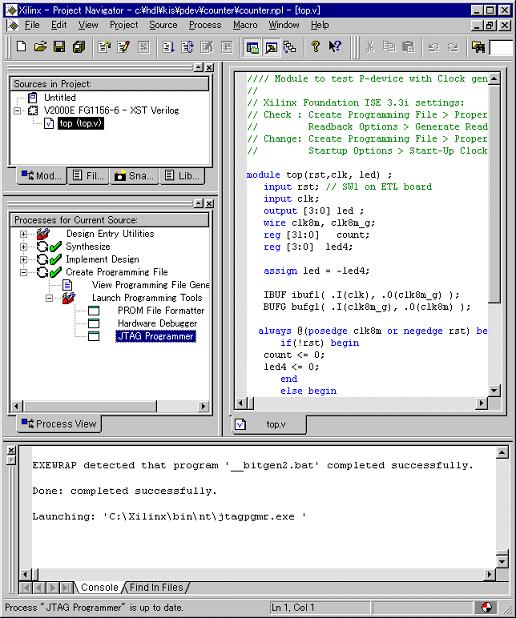The width and height of the screenshot is (516, 618).
Task: Collapse the Create Programming File node
Action: [x=24, y=272]
